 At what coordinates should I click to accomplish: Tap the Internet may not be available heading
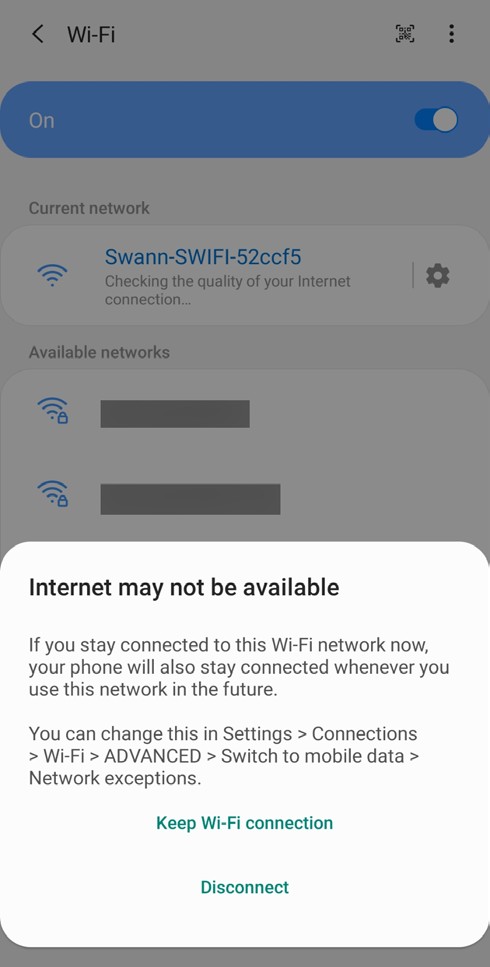point(184,587)
